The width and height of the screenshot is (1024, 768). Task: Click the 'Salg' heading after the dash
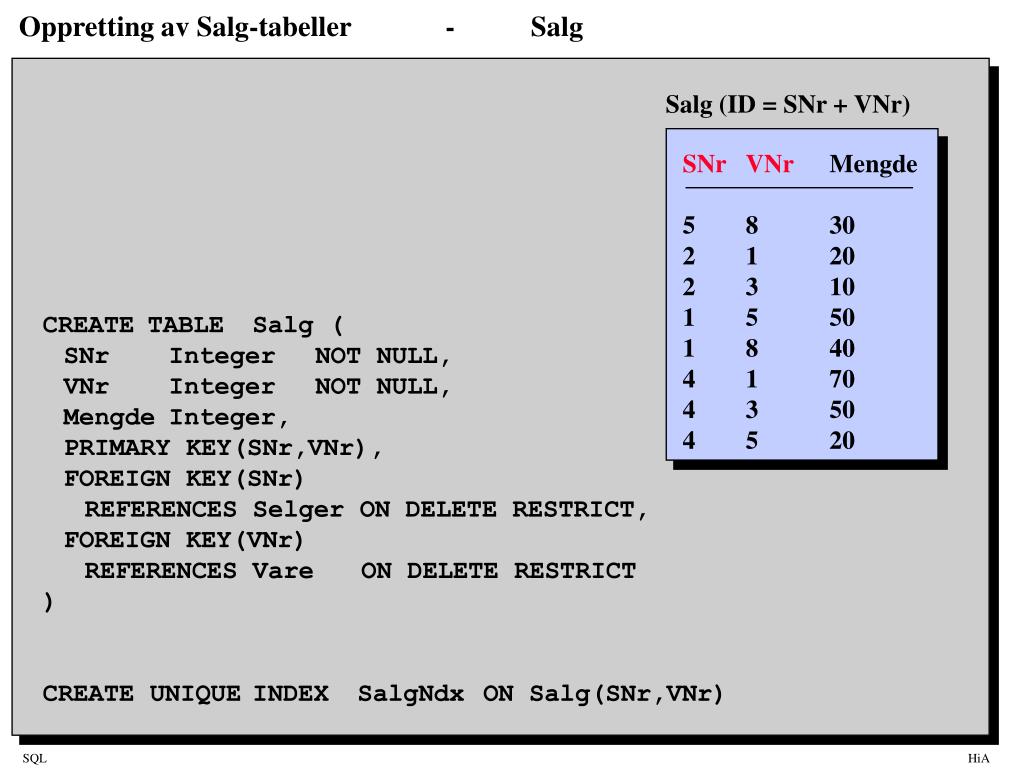pos(556,28)
